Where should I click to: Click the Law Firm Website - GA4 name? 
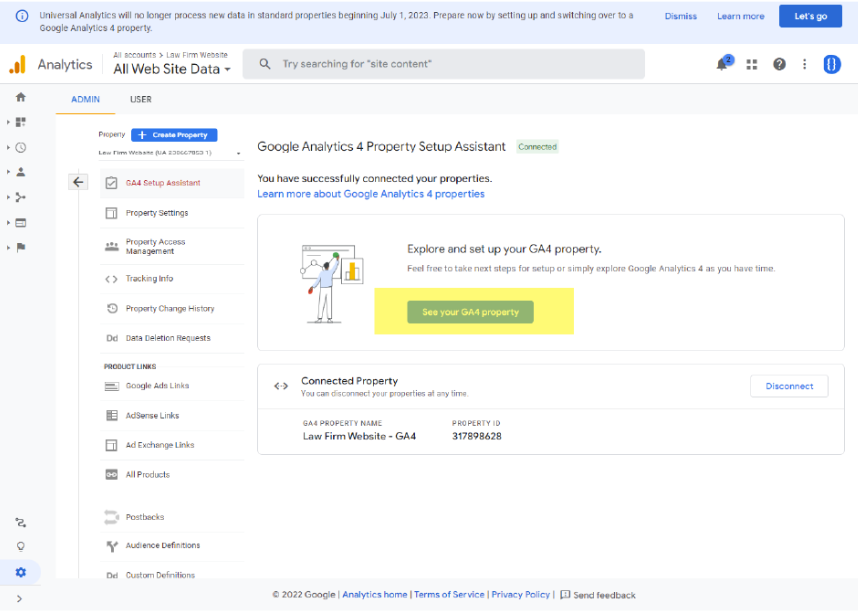(x=359, y=436)
